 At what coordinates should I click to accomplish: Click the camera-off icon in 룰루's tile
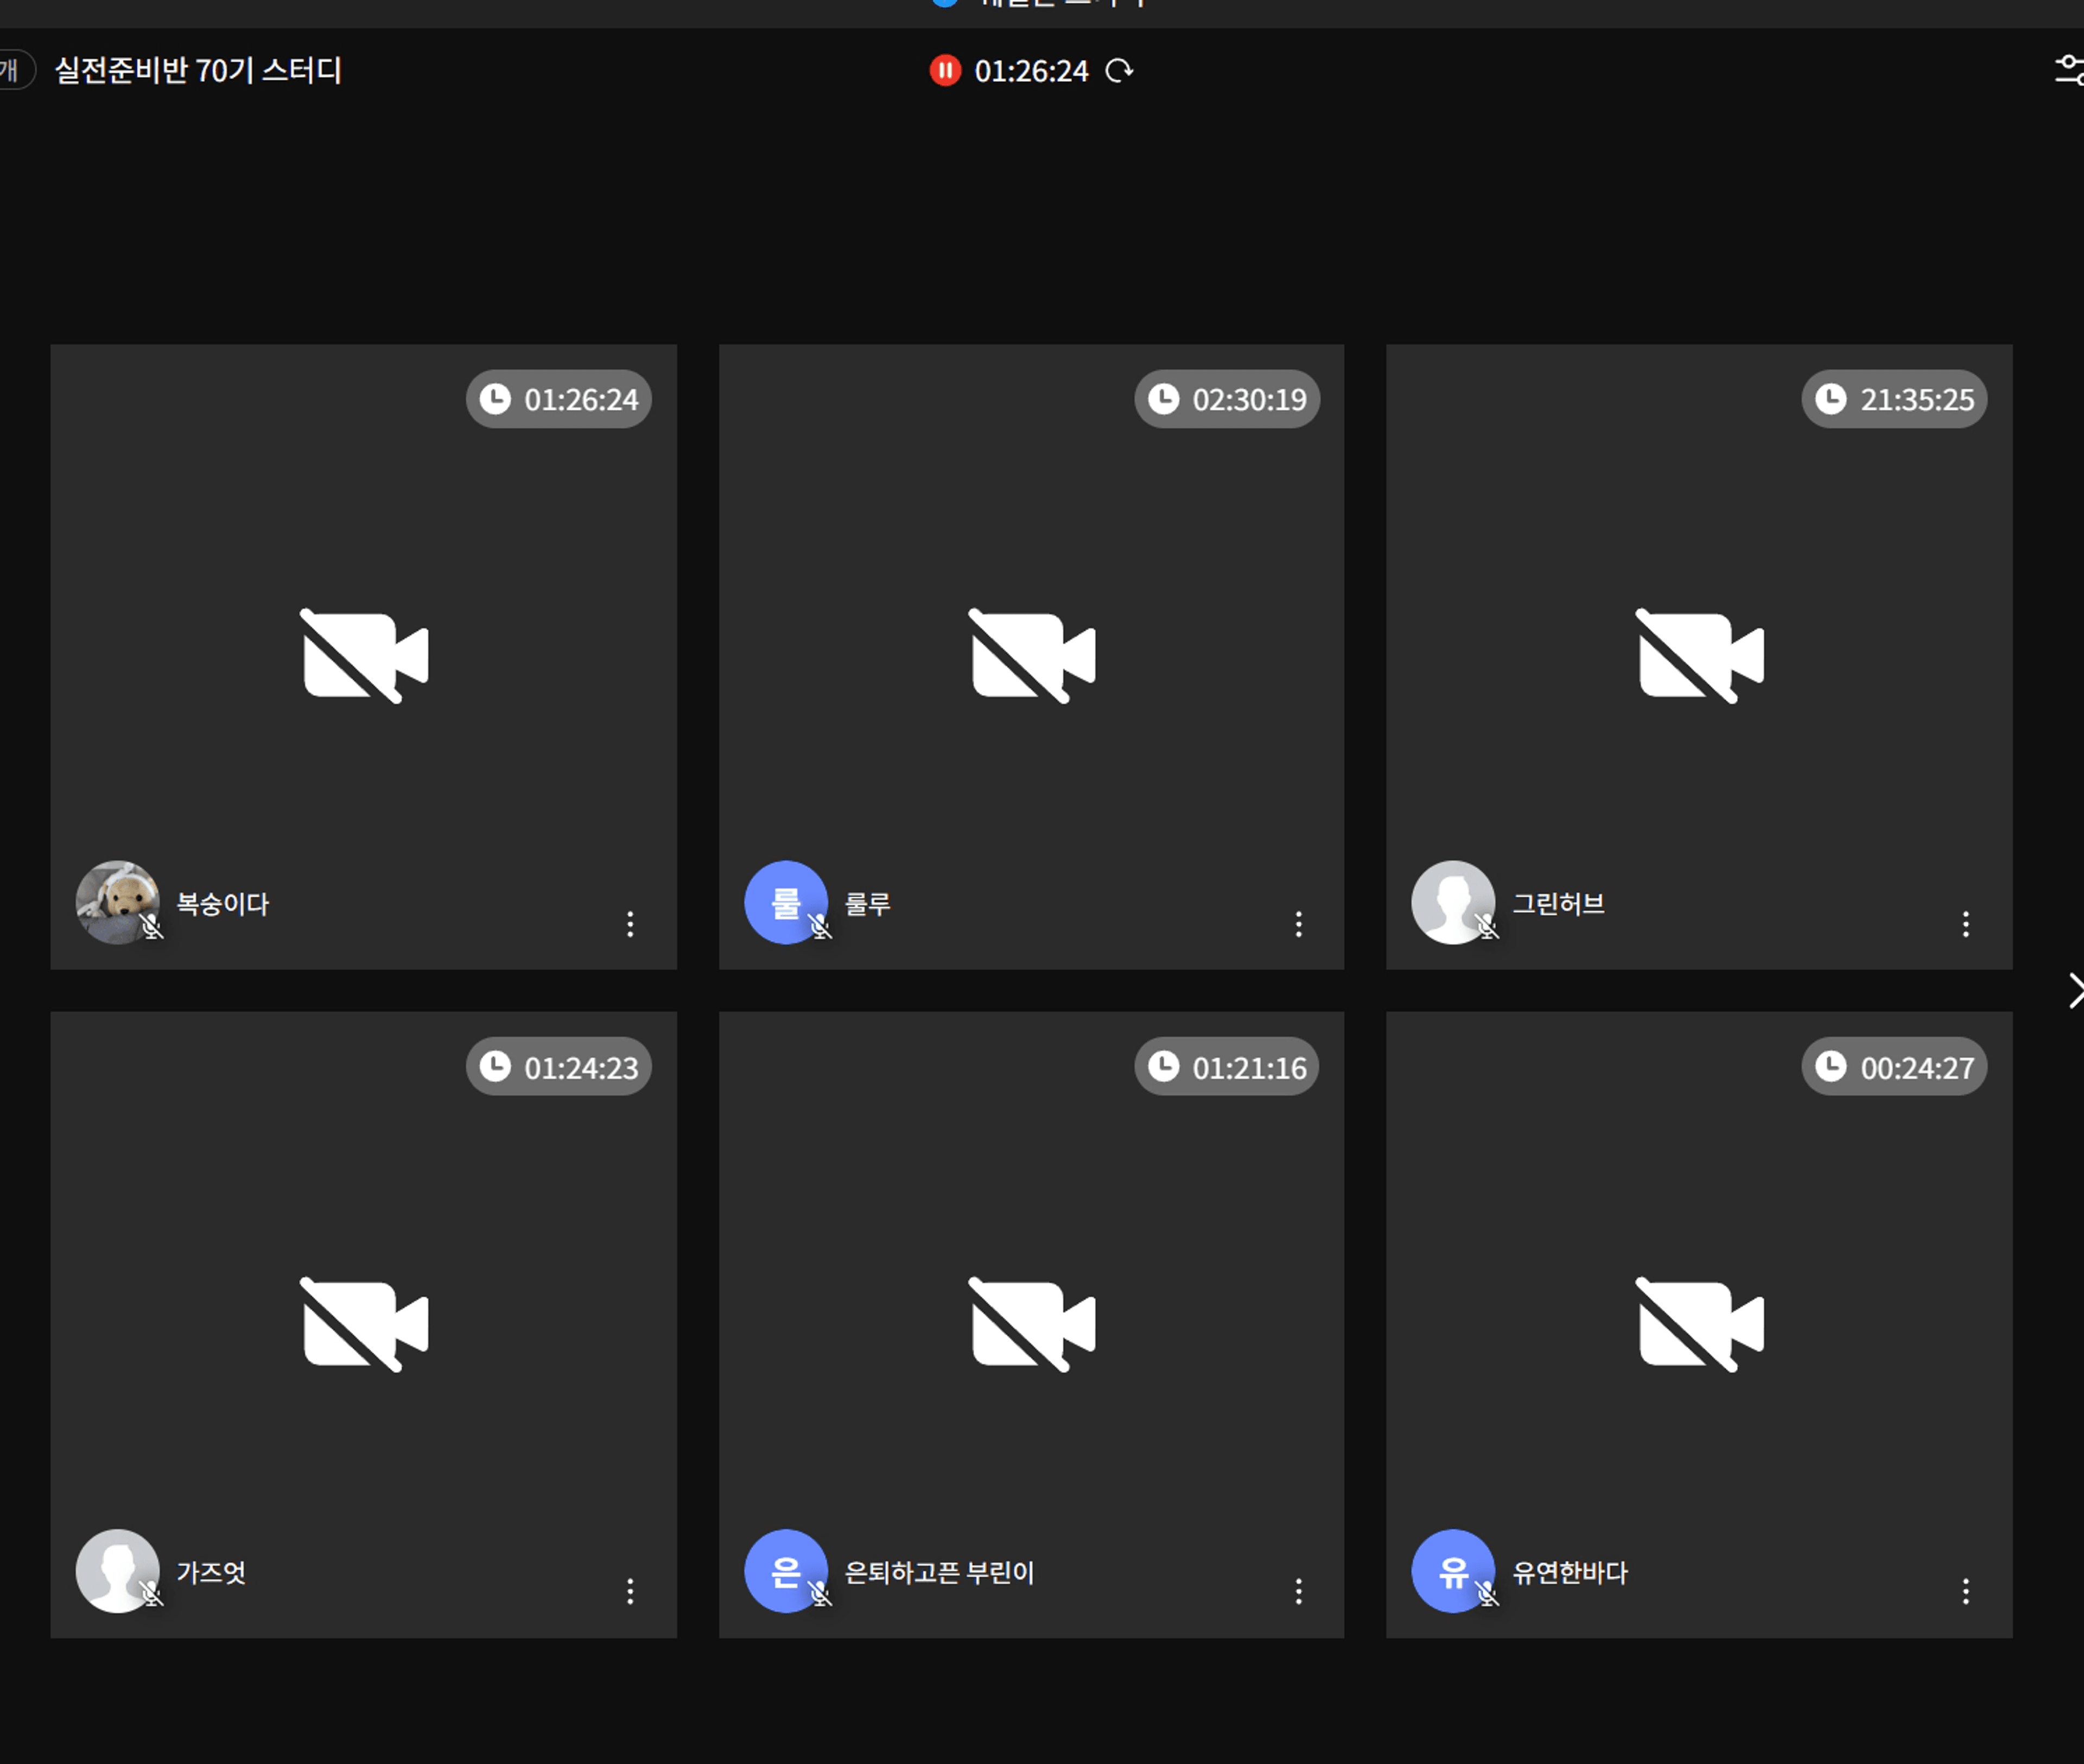point(1032,655)
